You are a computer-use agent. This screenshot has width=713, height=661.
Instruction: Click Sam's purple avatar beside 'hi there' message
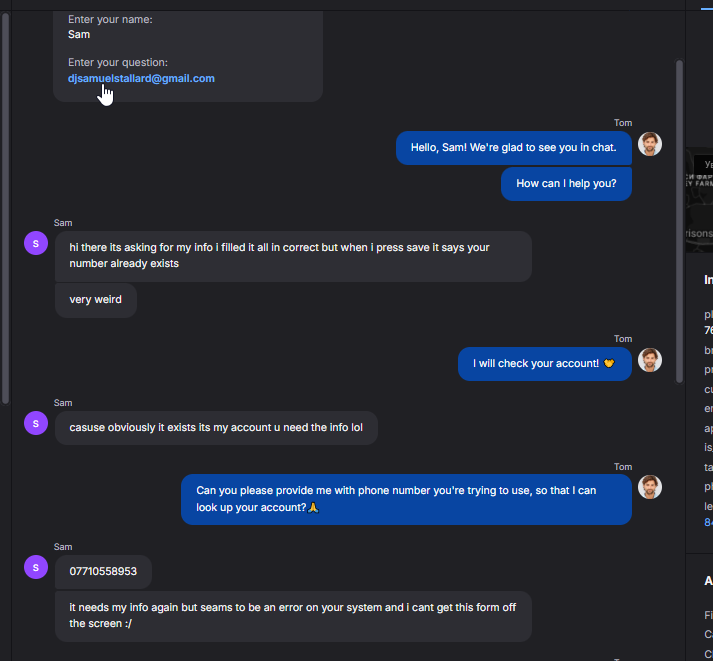[36, 243]
